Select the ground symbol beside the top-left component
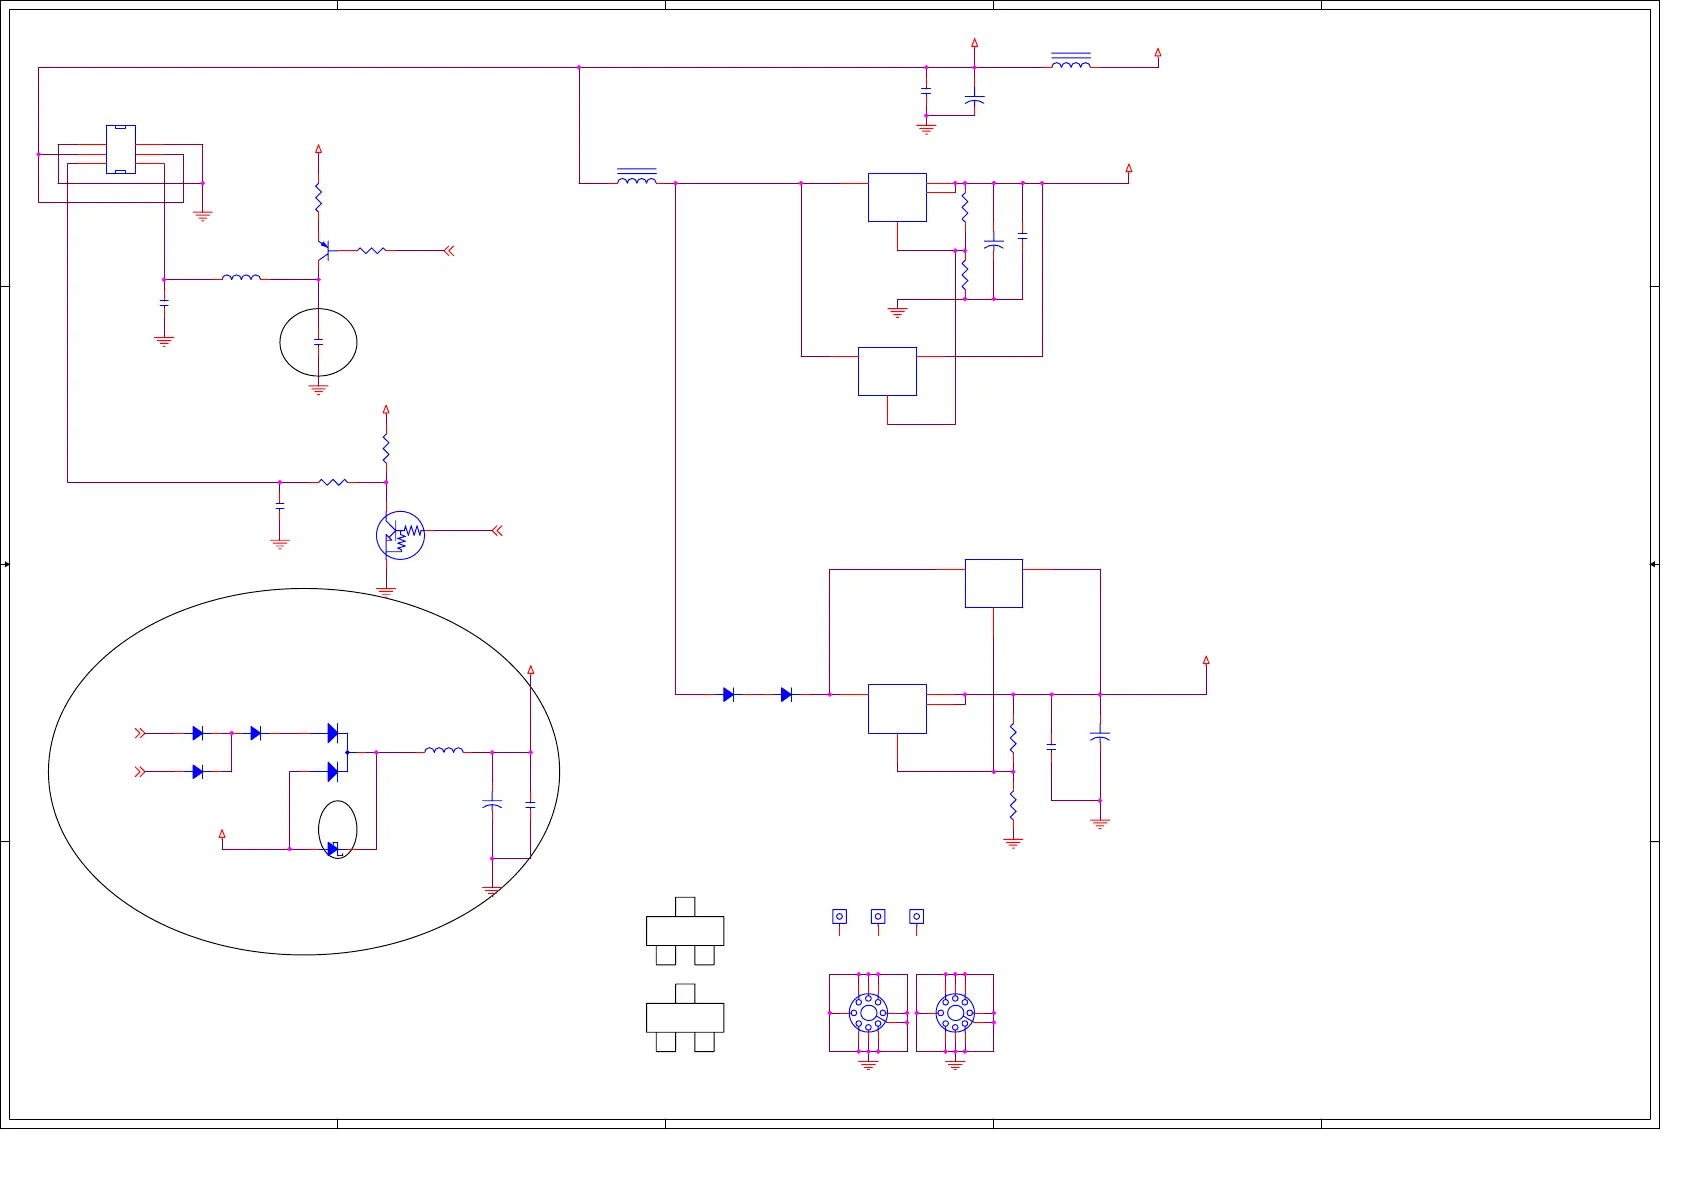 click(x=203, y=215)
